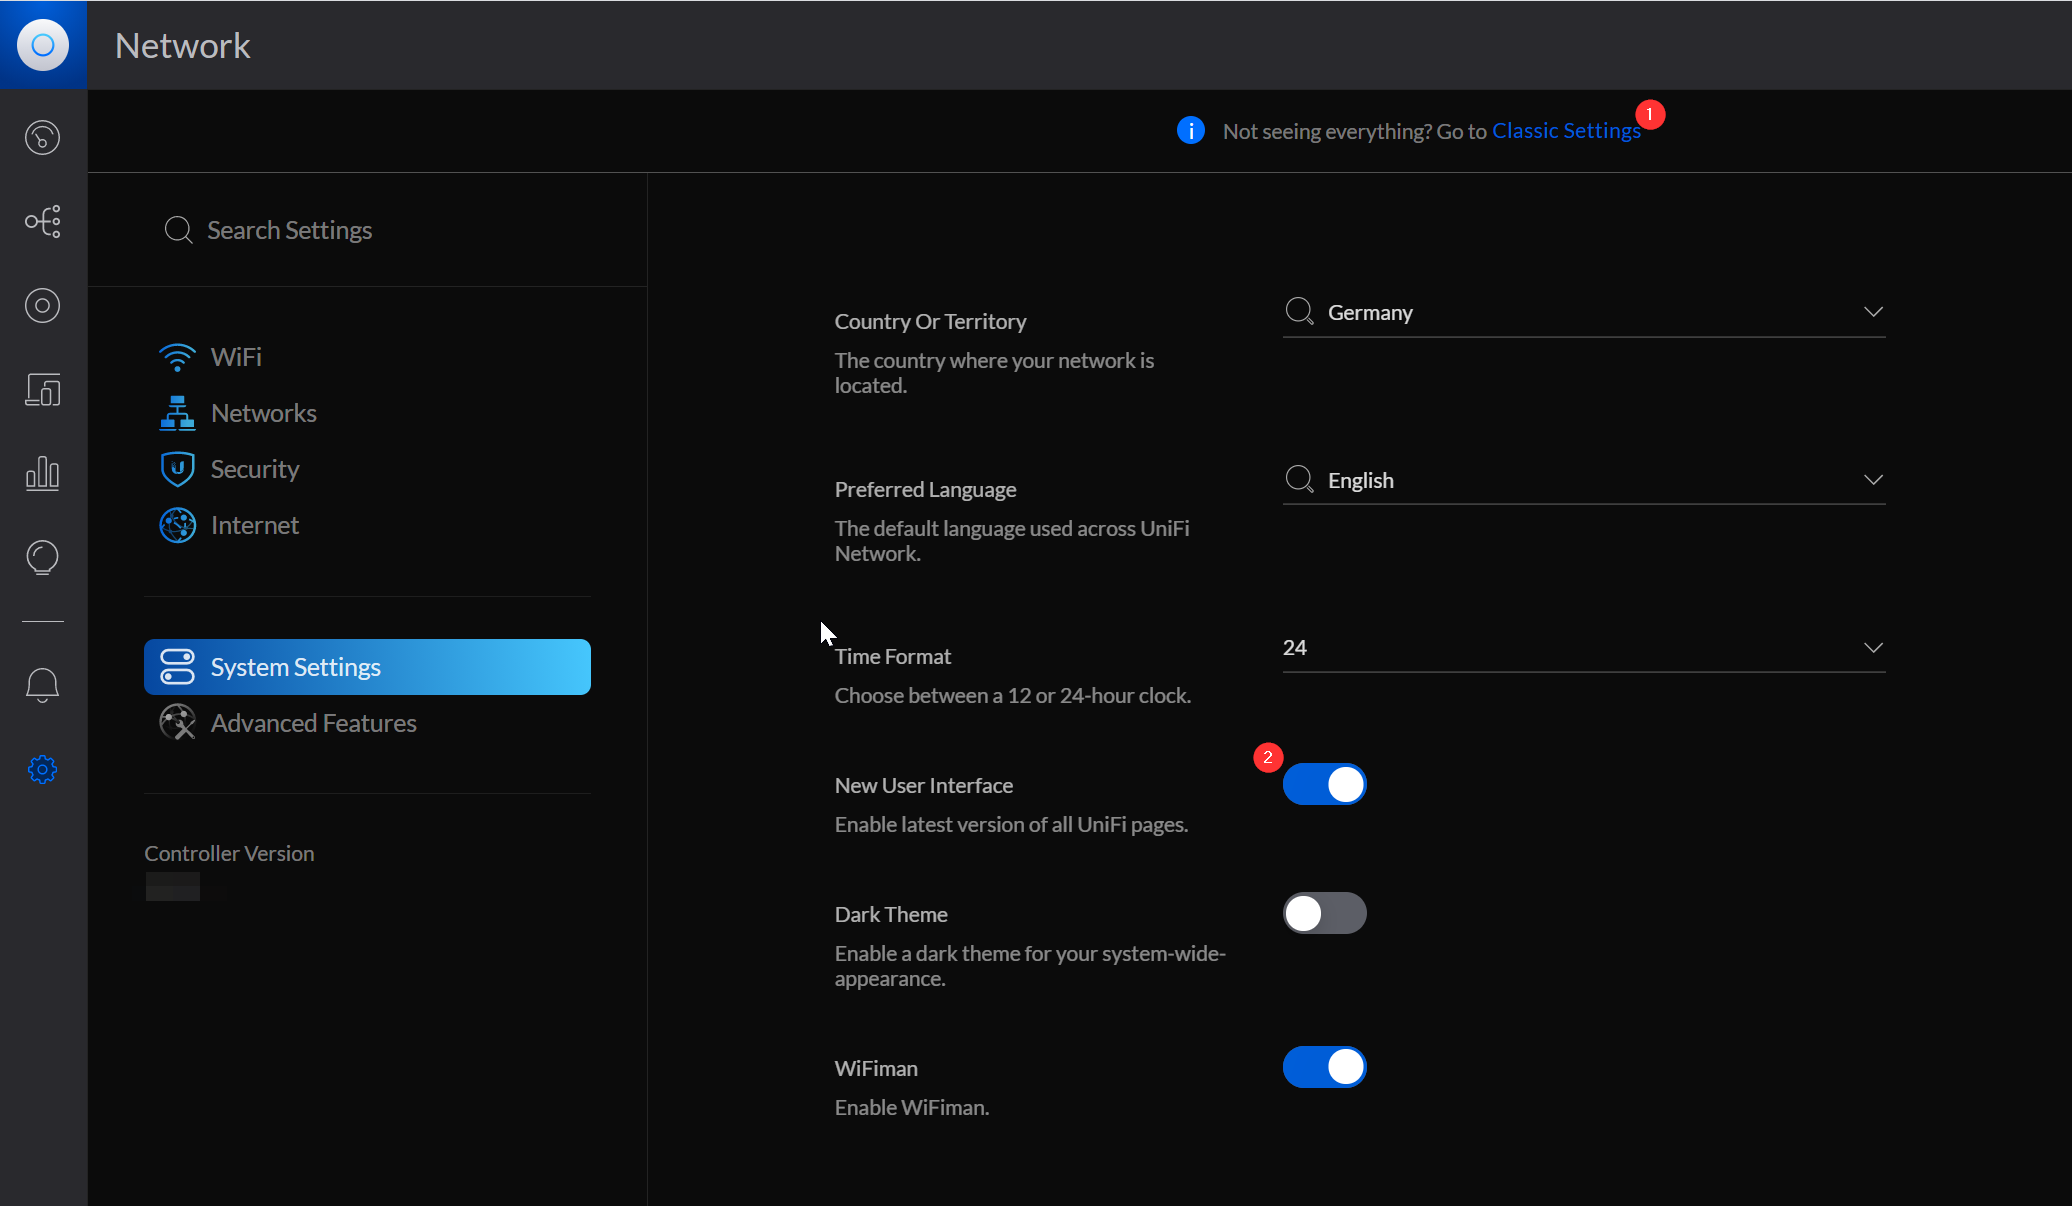Expand the Country Or Territory dropdown
The image size is (2072, 1206).
coord(1583,313)
